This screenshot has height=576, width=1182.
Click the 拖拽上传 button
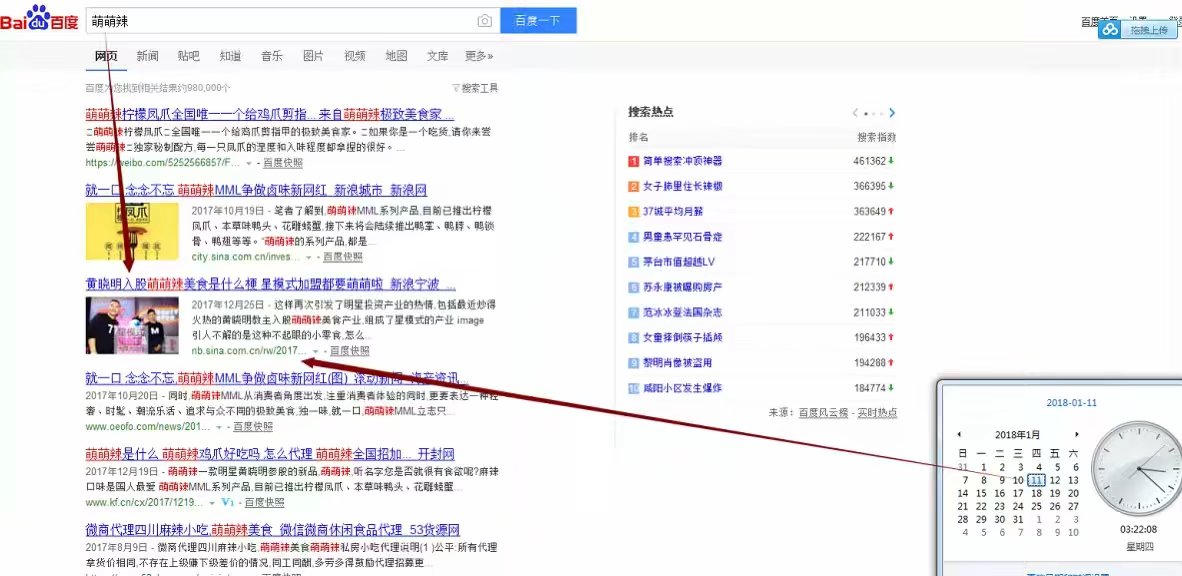pos(1148,30)
